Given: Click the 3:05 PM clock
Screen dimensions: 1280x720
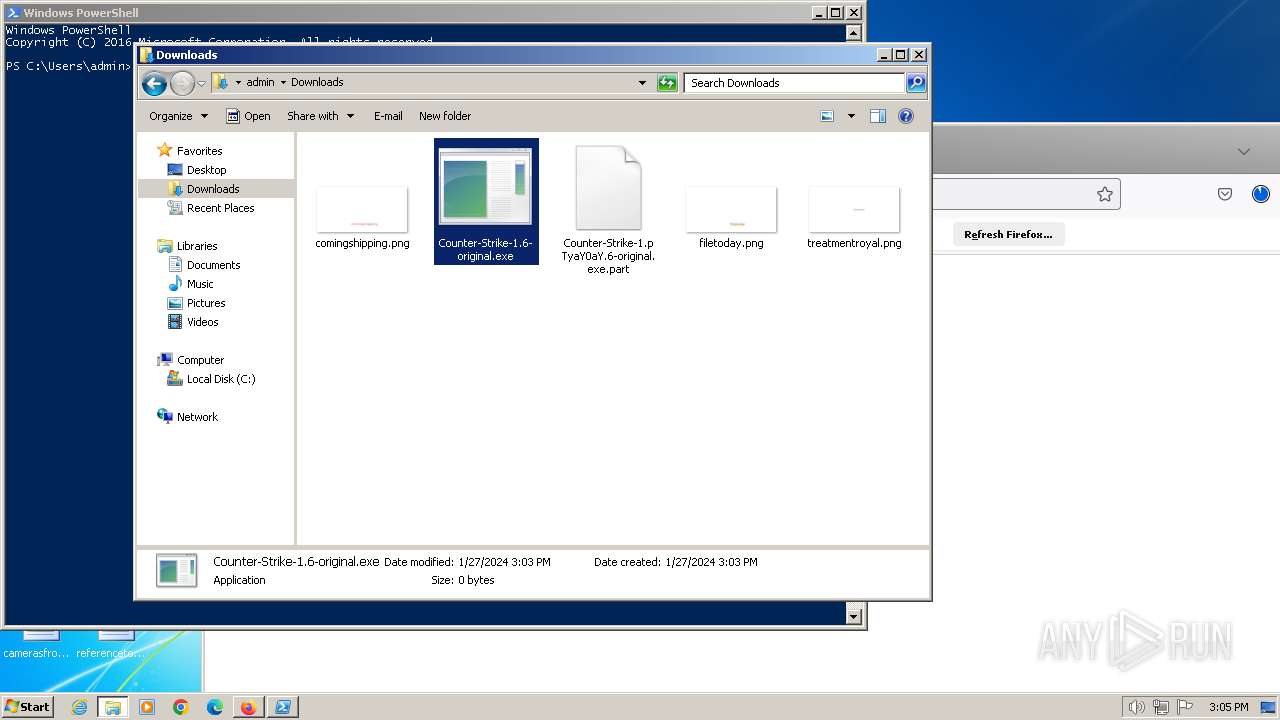Looking at the screenshot, I should (1228, 707).
